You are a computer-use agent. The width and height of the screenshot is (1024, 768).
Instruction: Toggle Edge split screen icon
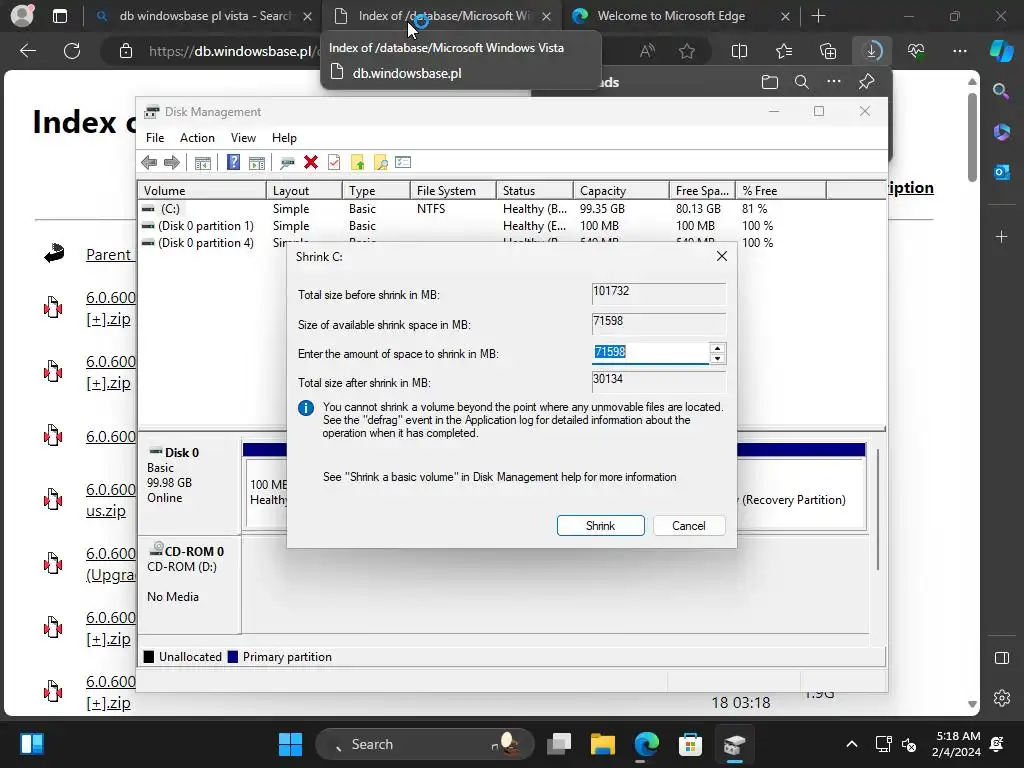739,51
